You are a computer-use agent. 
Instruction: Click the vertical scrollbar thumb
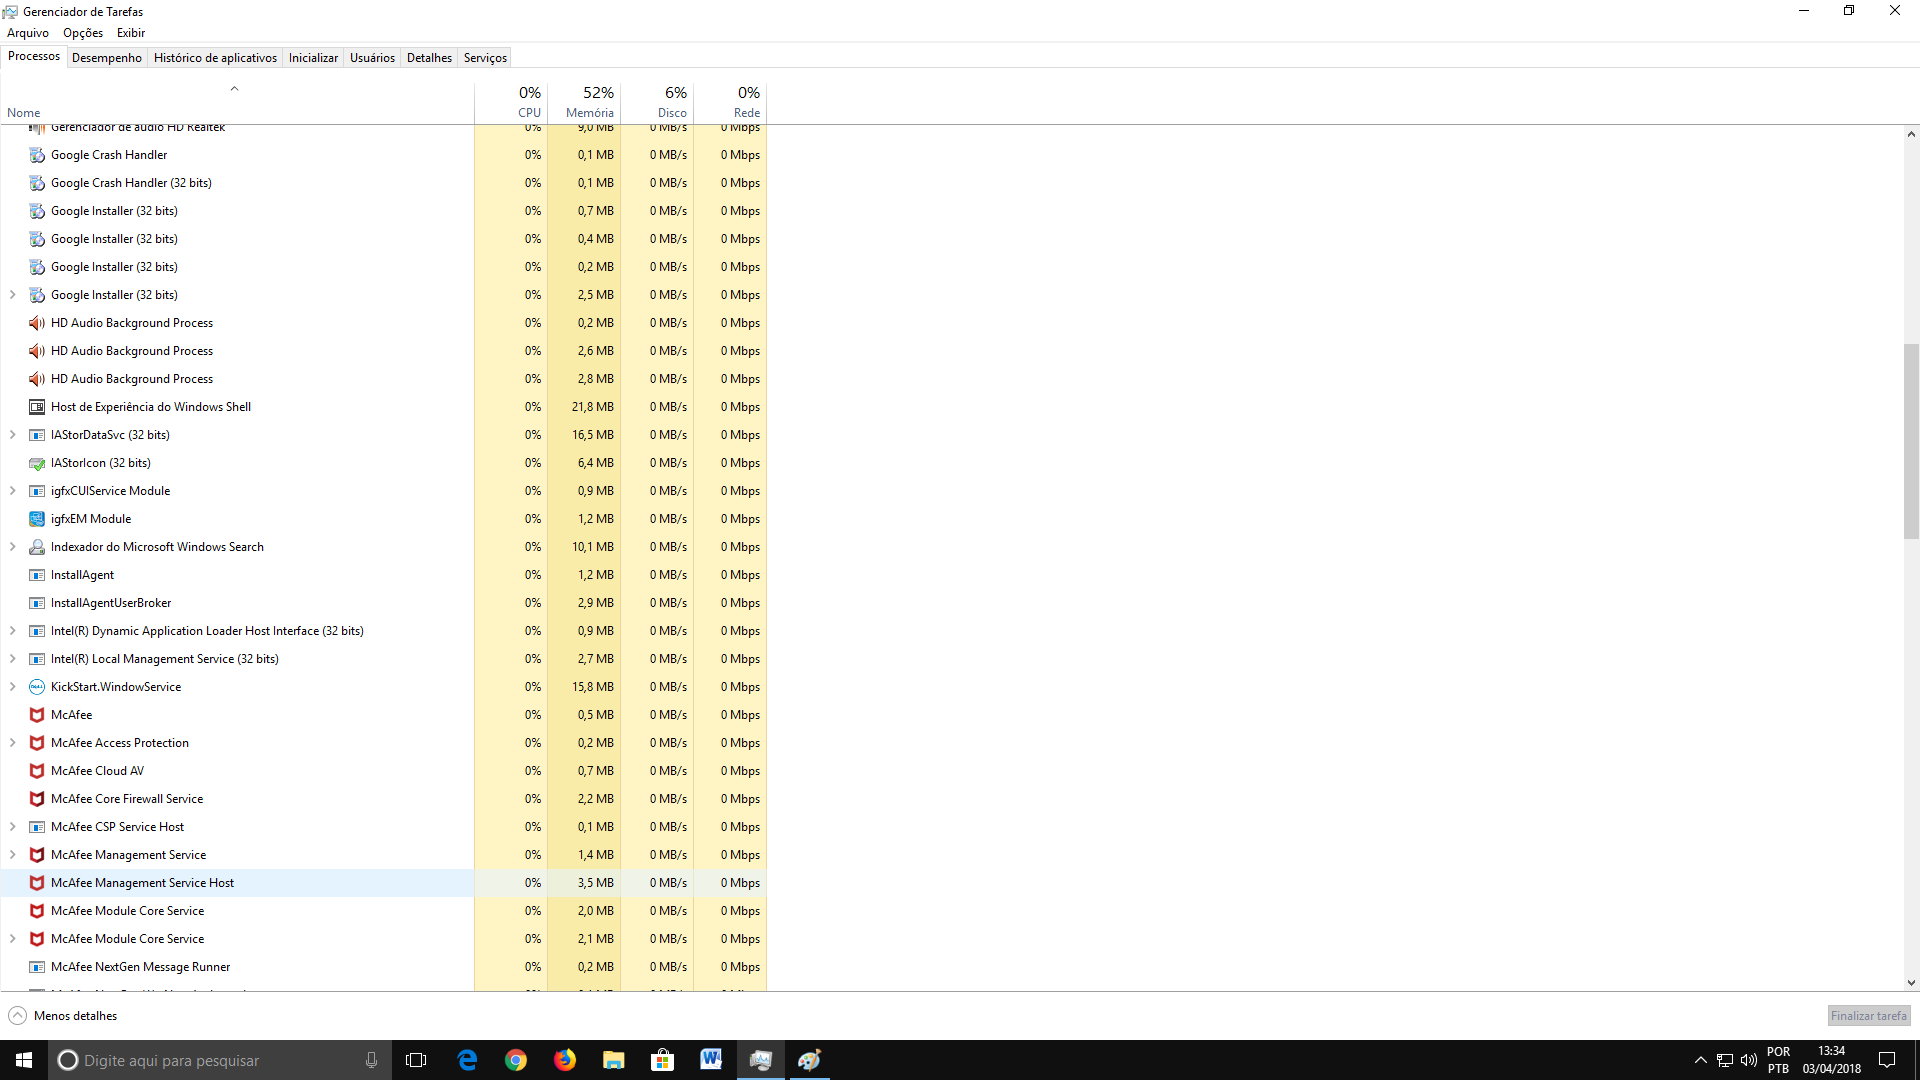(x=1911, y=441)
